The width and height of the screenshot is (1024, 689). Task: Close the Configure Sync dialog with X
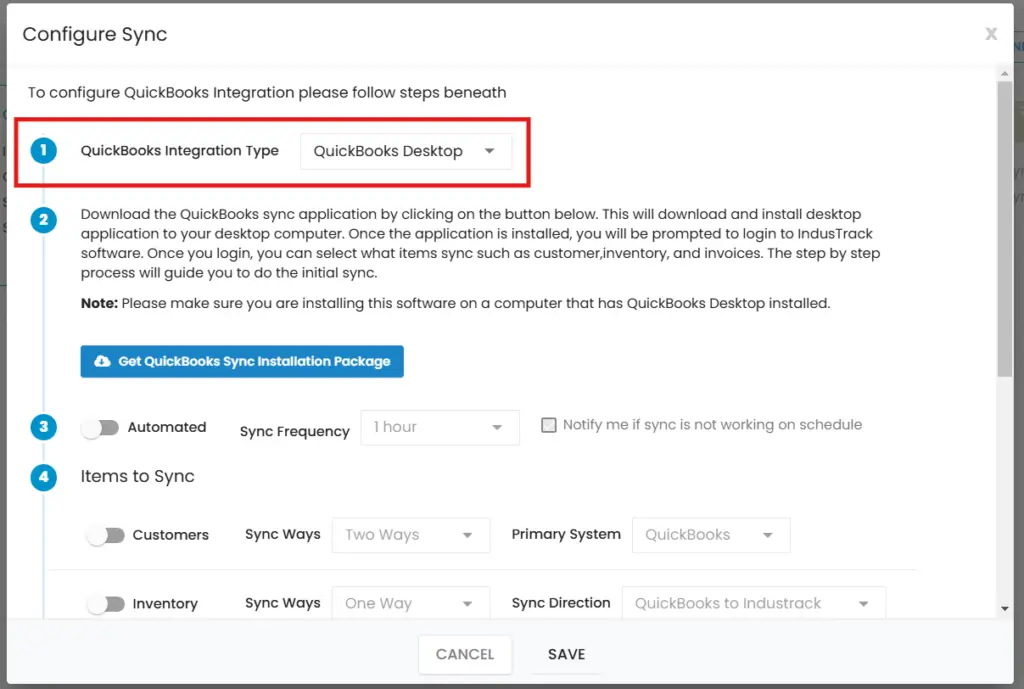991,34
